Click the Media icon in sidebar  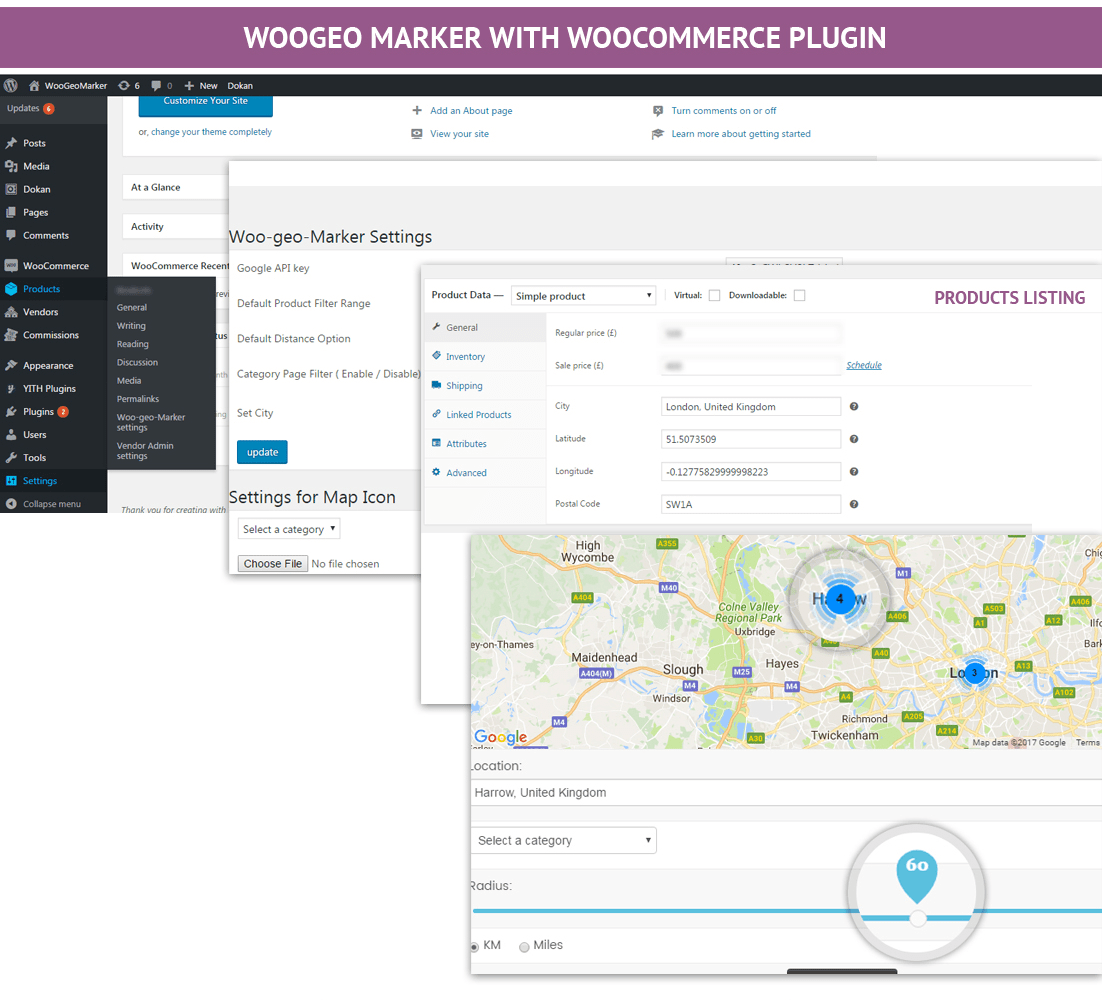pyautogui.click(x=11, y=167)
